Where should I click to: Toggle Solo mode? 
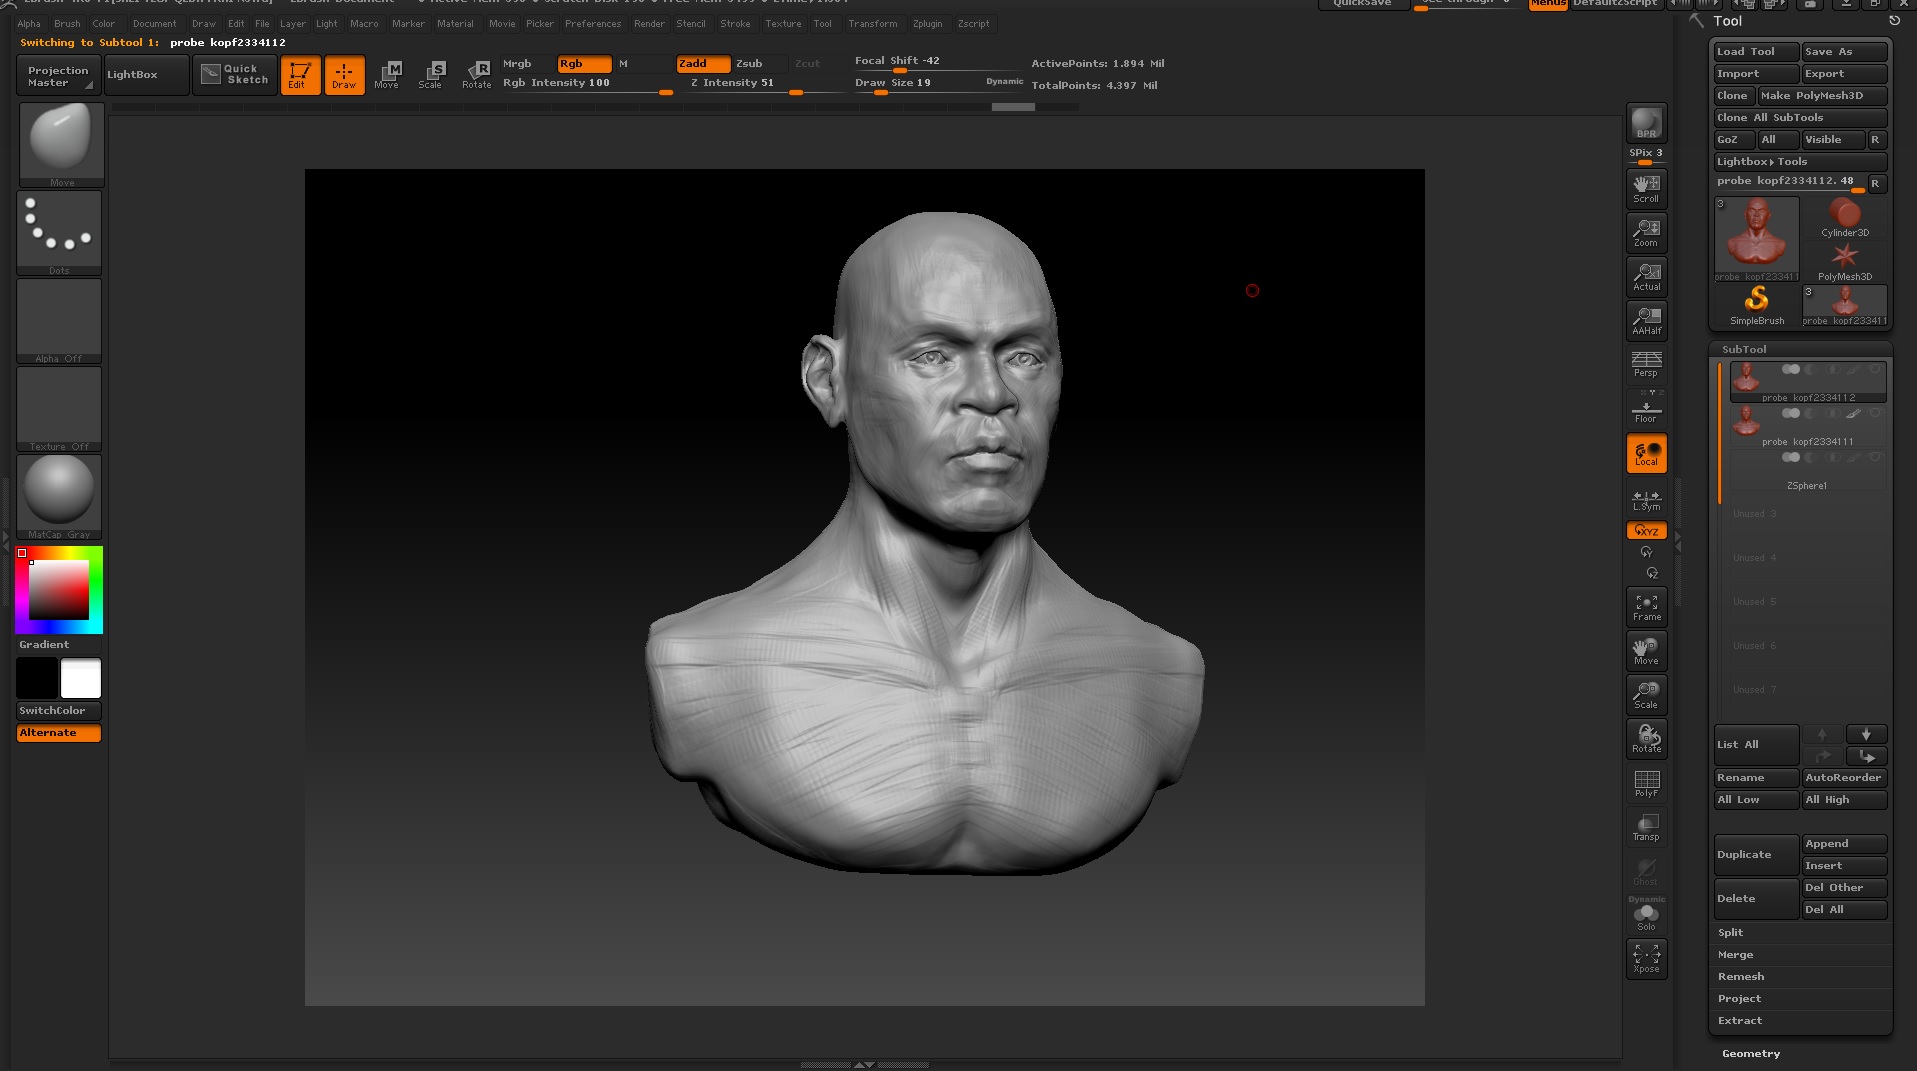(x=1646, y=916)
